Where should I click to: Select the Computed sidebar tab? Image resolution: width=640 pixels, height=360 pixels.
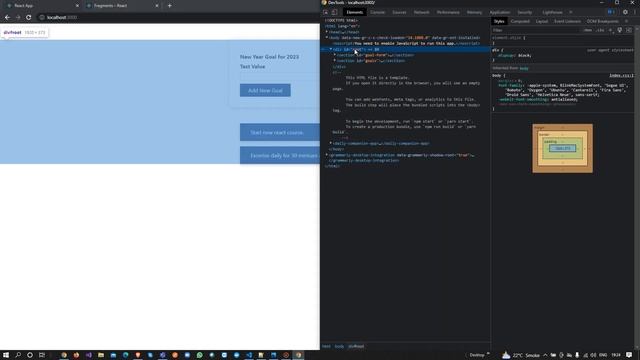click(x=520, y=21)
